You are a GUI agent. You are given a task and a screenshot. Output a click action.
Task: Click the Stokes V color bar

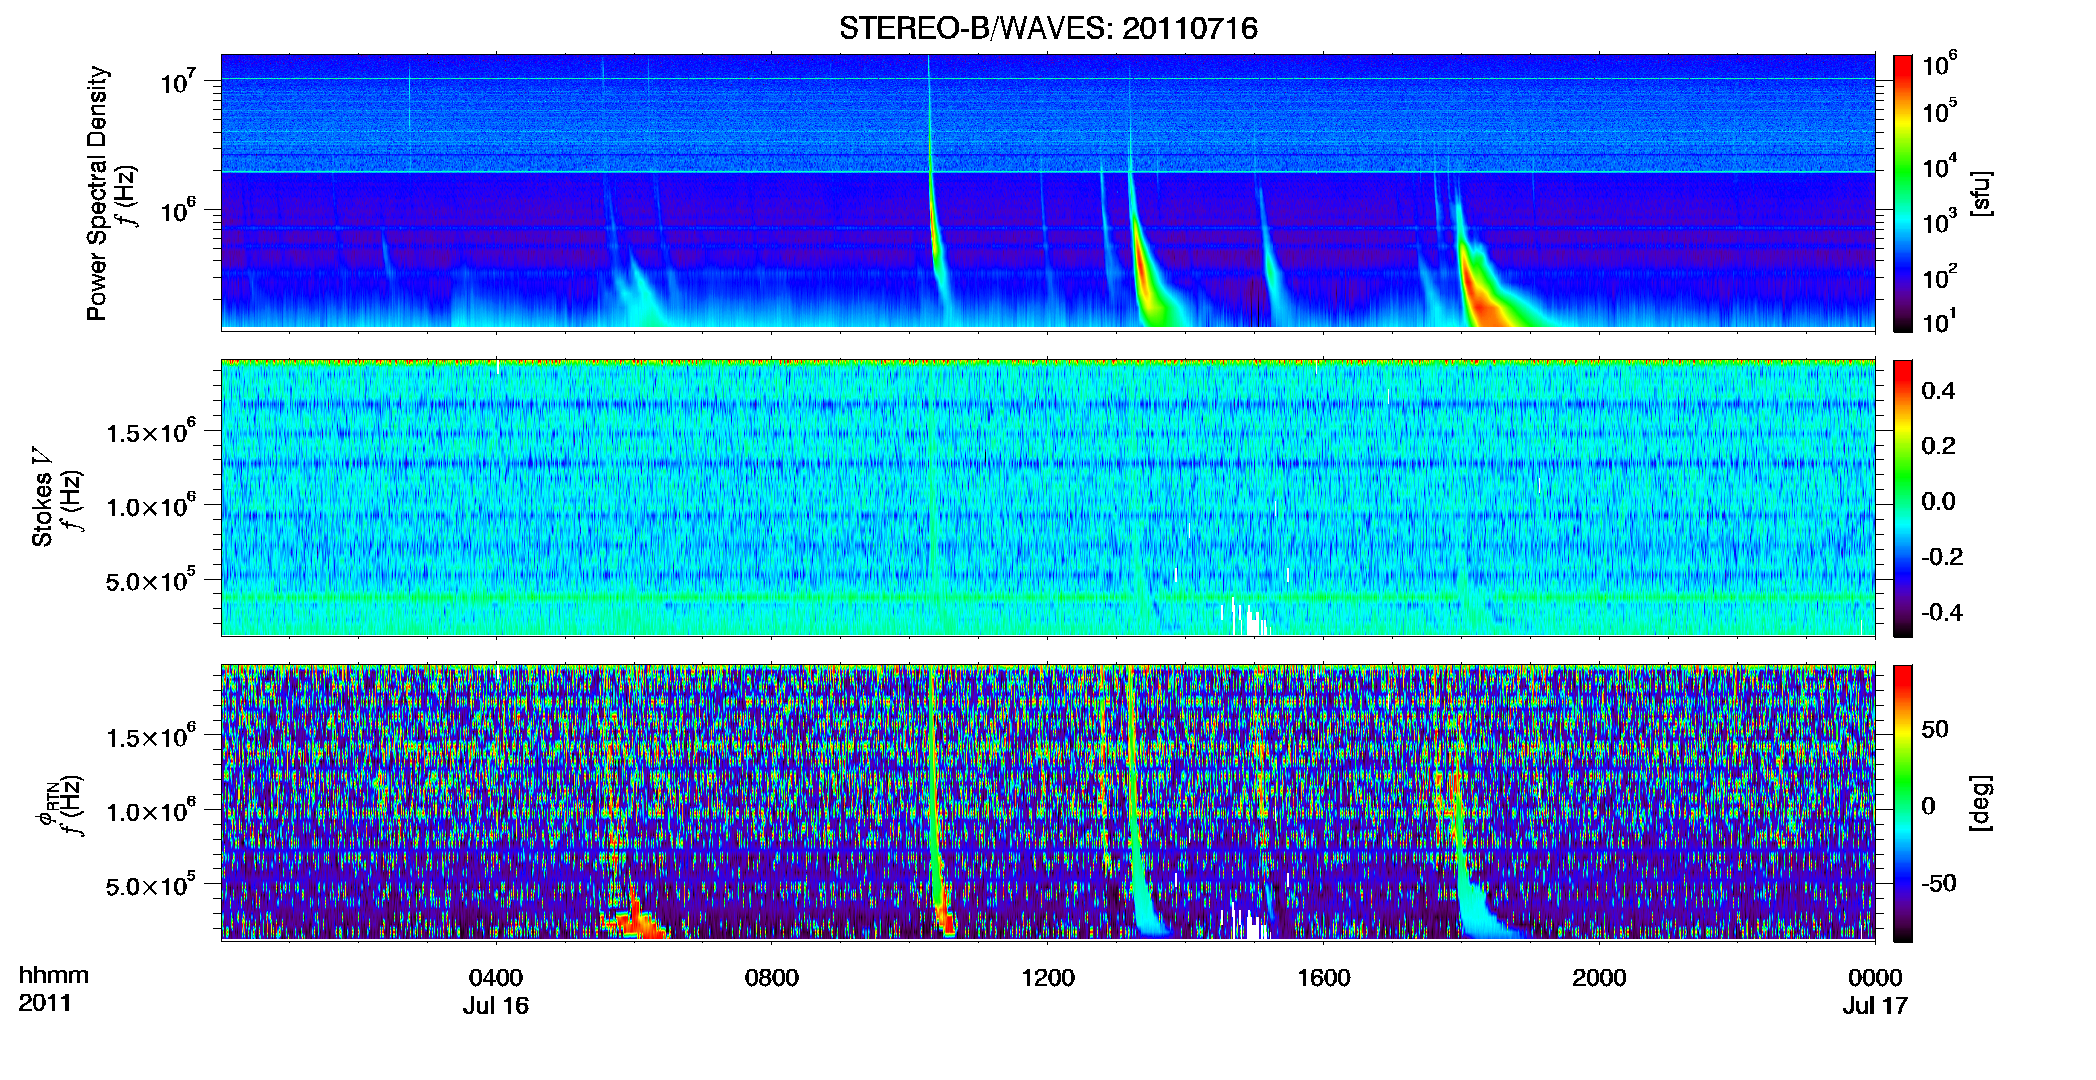pos(1903,498)
